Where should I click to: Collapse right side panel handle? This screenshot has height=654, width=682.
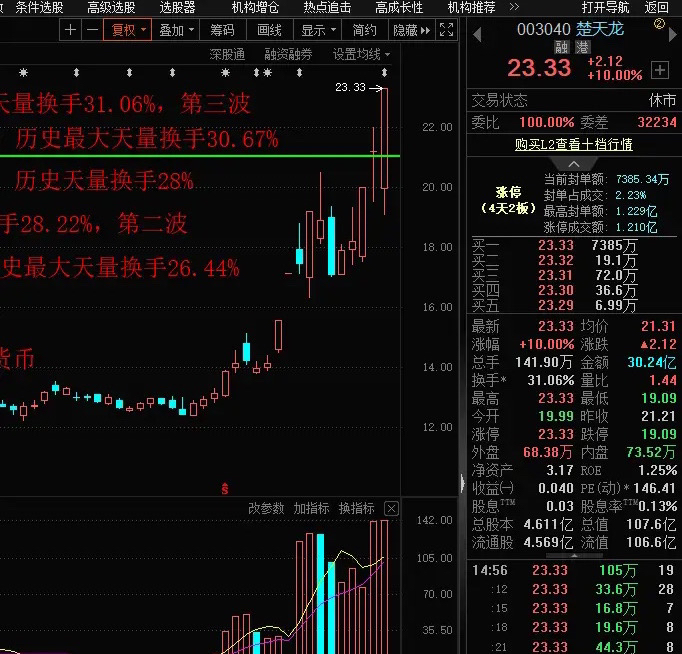tap(462, 483)
